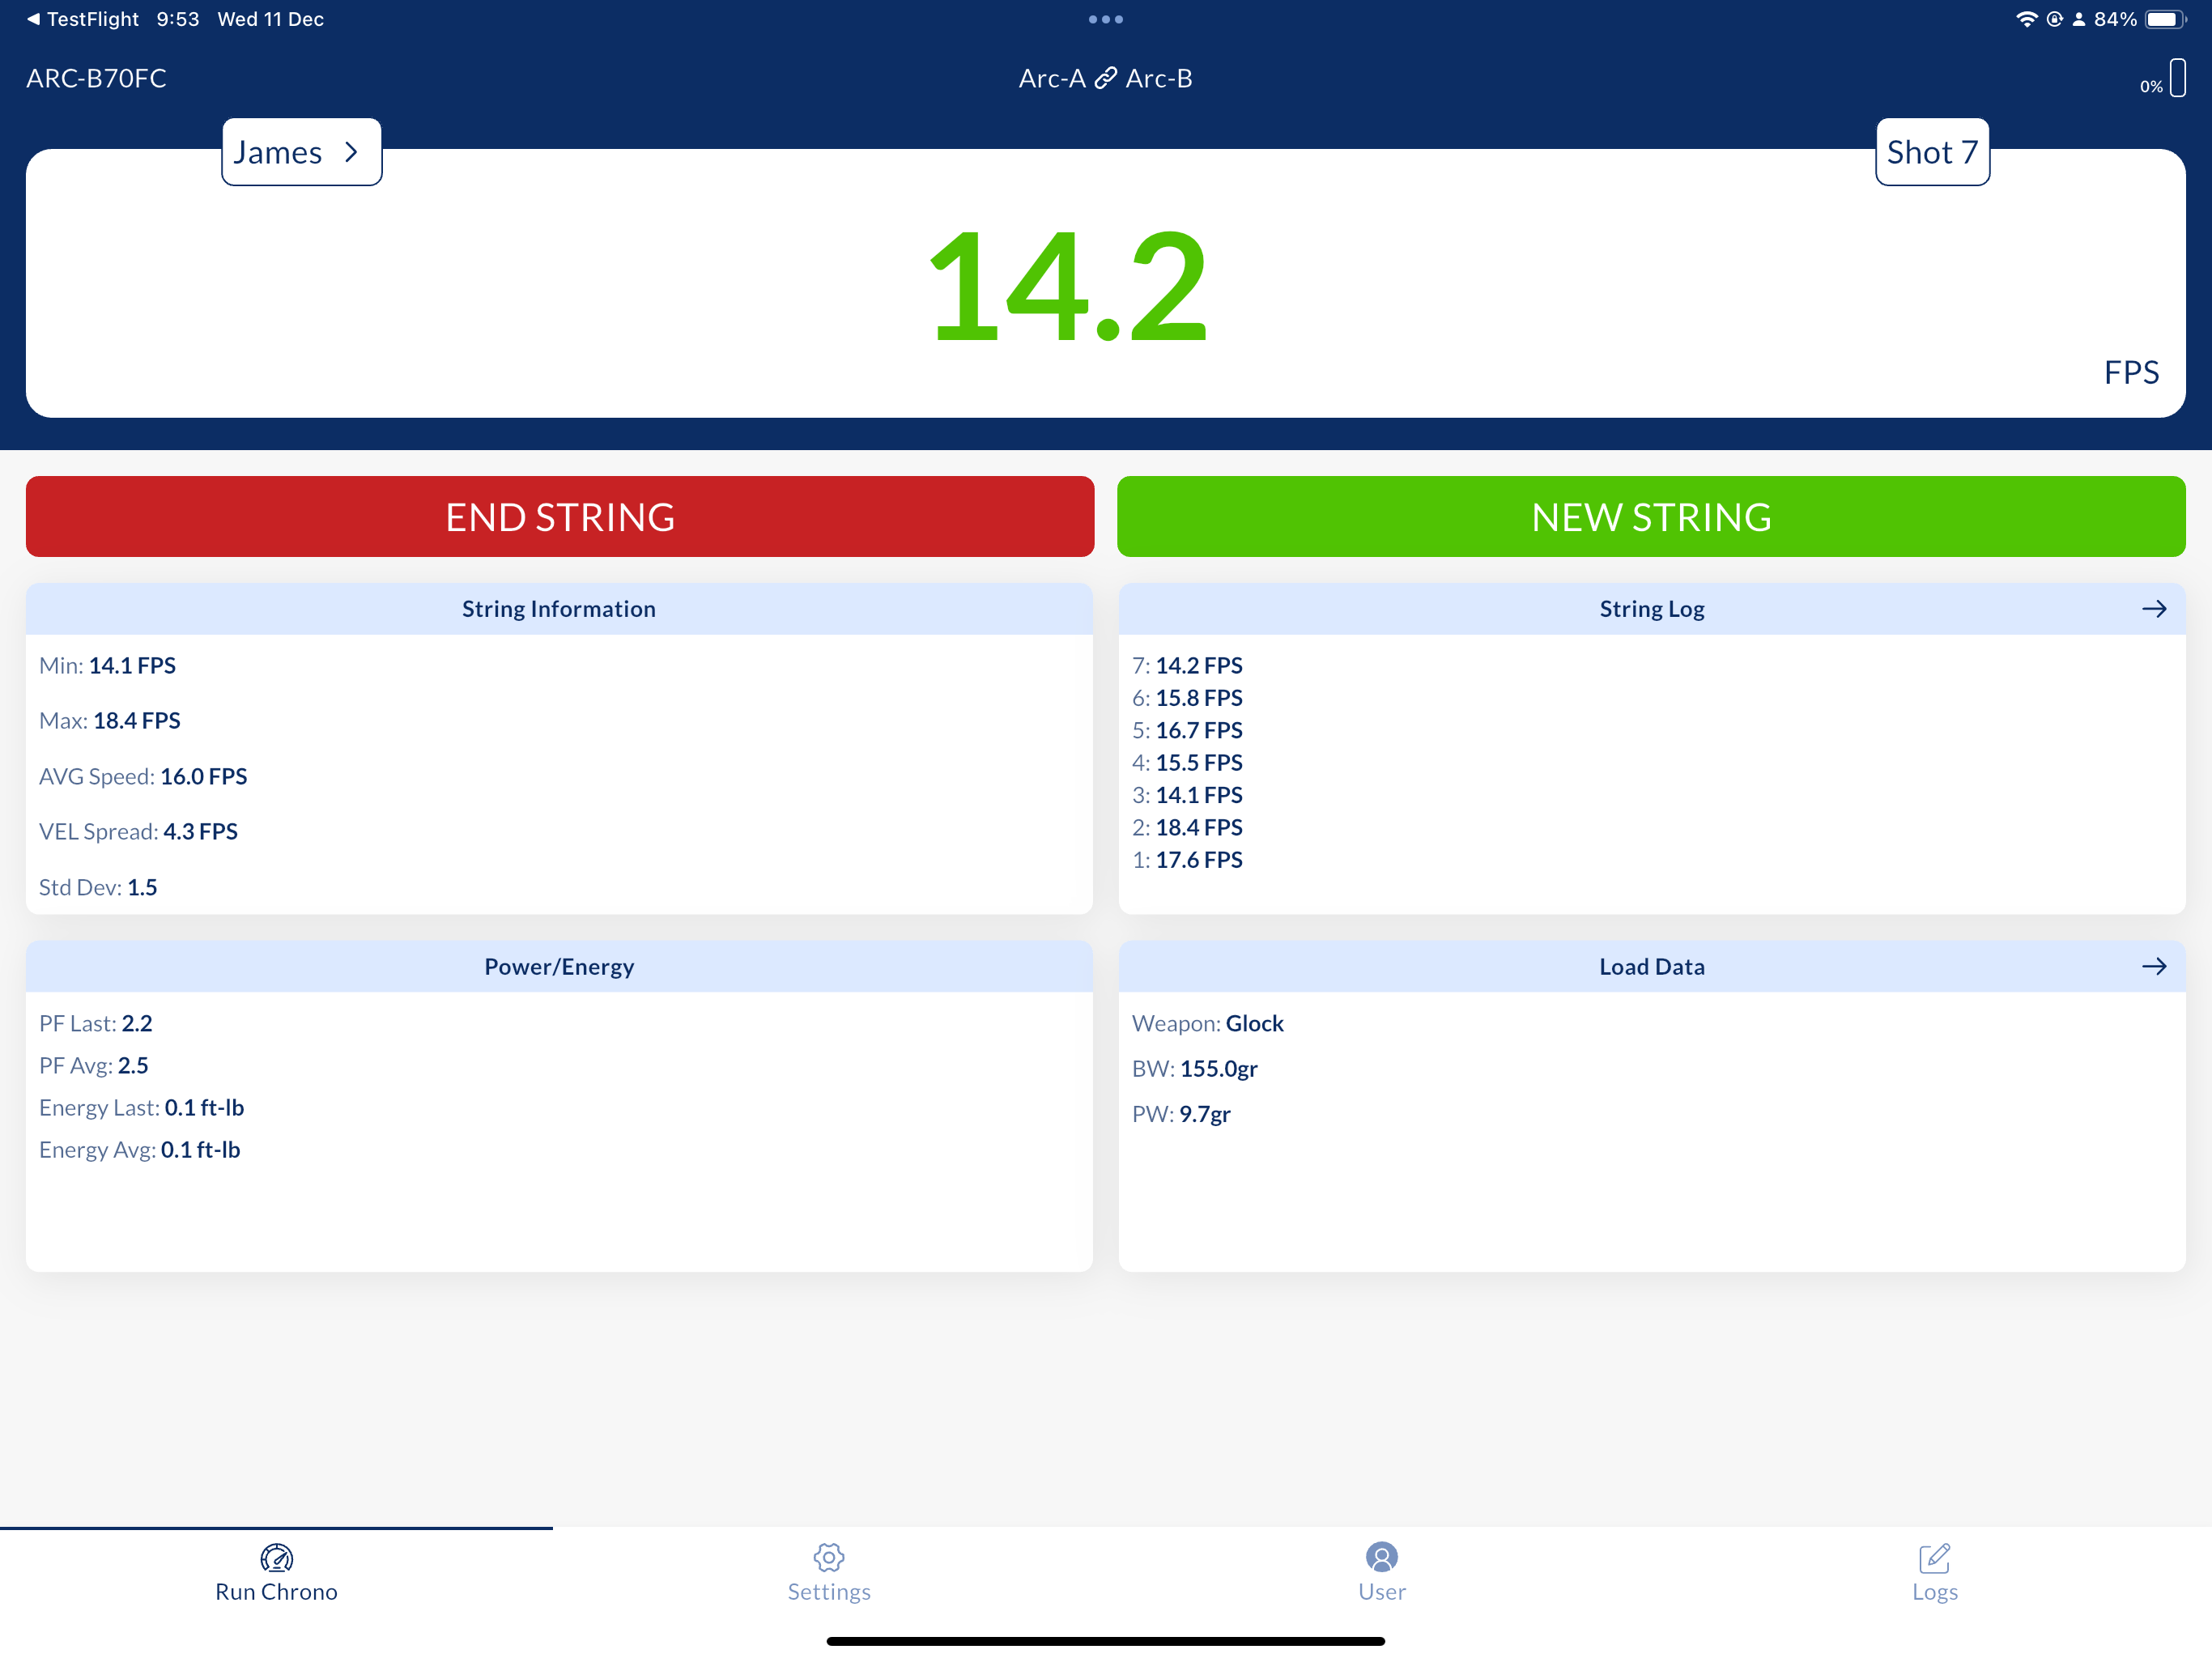This screenshot has width=2212, height=1658.
Task: Select String Log shot 6: 15.8 FPS
Action: coord(1187,697)
